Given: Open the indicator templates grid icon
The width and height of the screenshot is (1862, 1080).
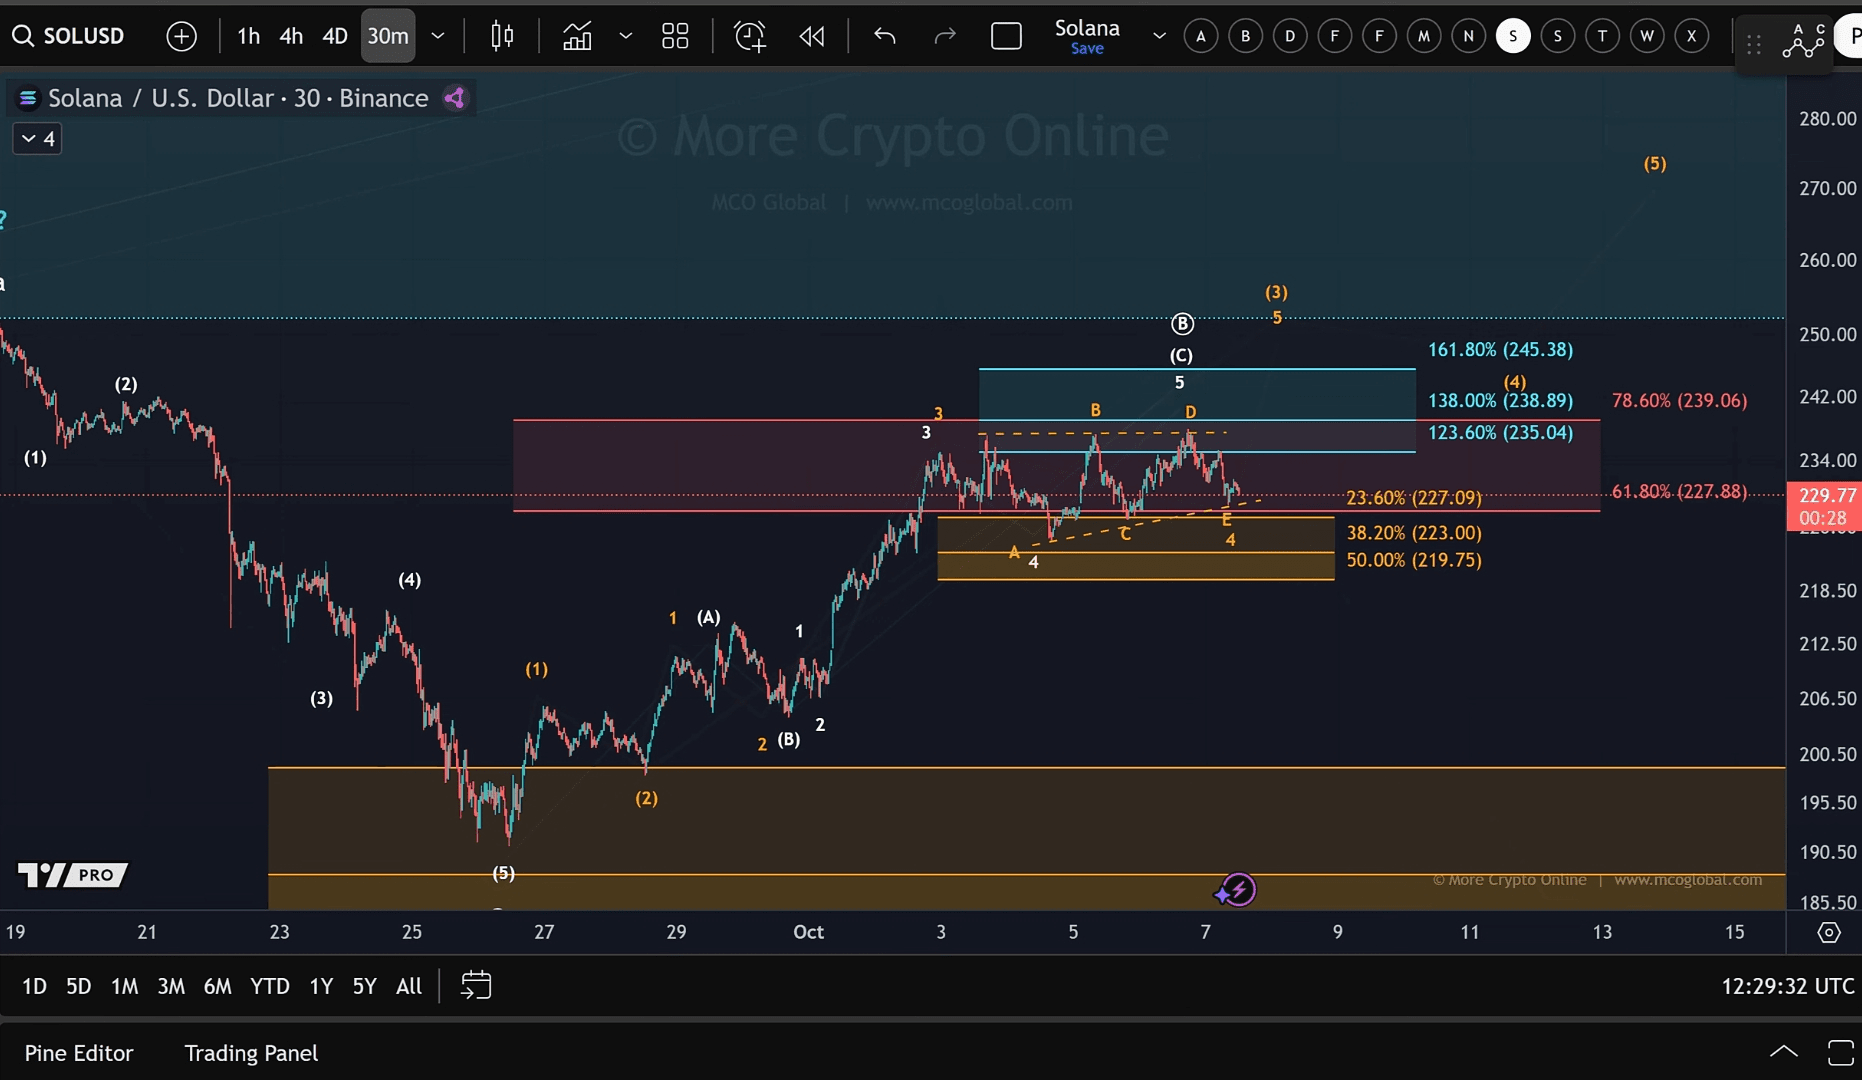Looking at the screenshot, I should 675,37.
